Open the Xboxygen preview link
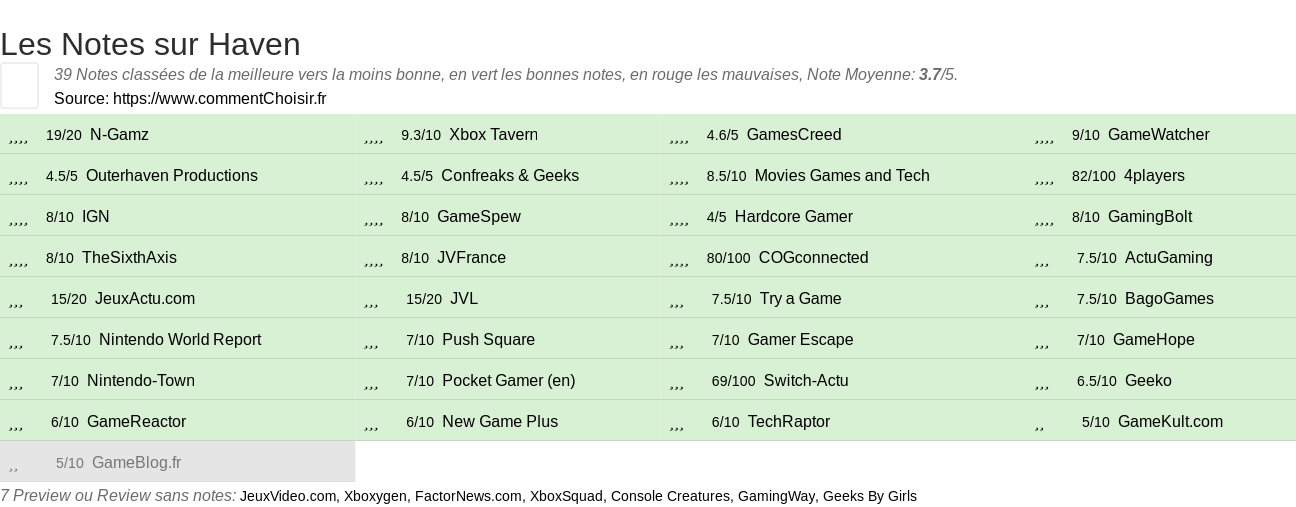 click(x=375, y=496)
